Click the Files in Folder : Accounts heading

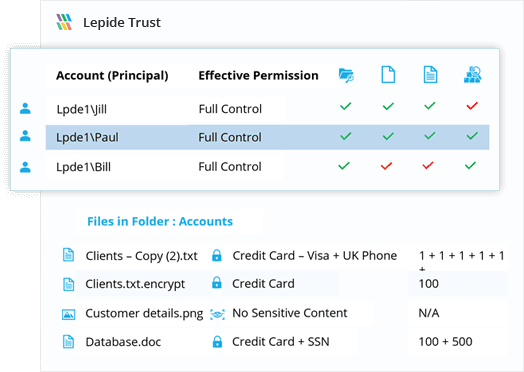pos(160,221)
